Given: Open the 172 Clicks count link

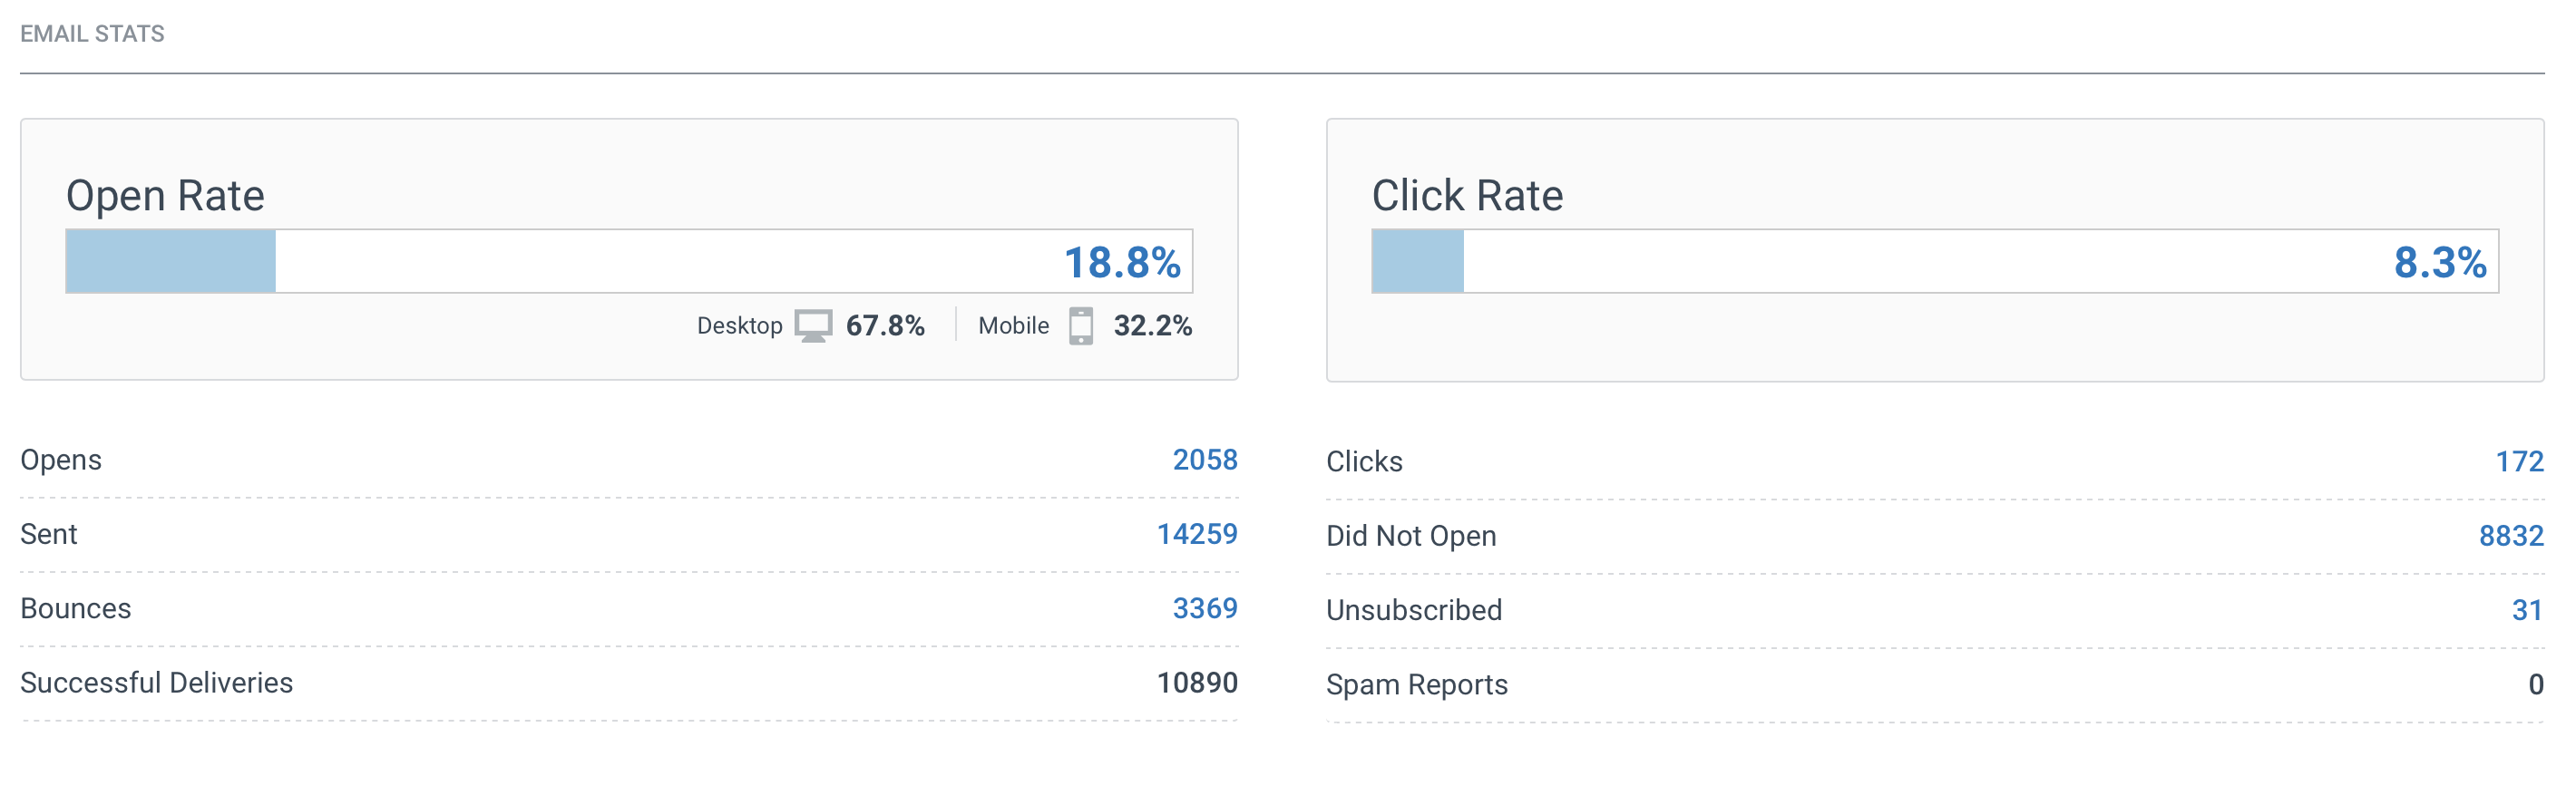Looking at the screenshot, I should click(2518, 462).
